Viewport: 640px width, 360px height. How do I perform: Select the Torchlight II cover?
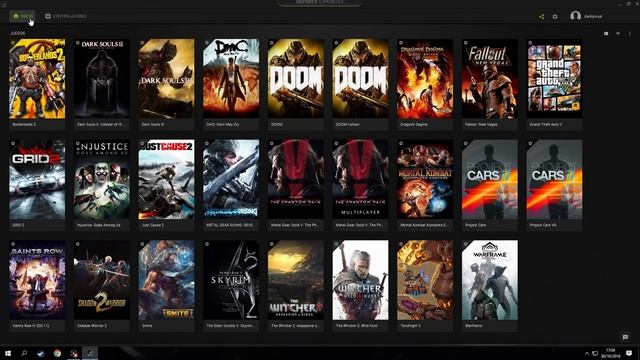tap(425, 280)
